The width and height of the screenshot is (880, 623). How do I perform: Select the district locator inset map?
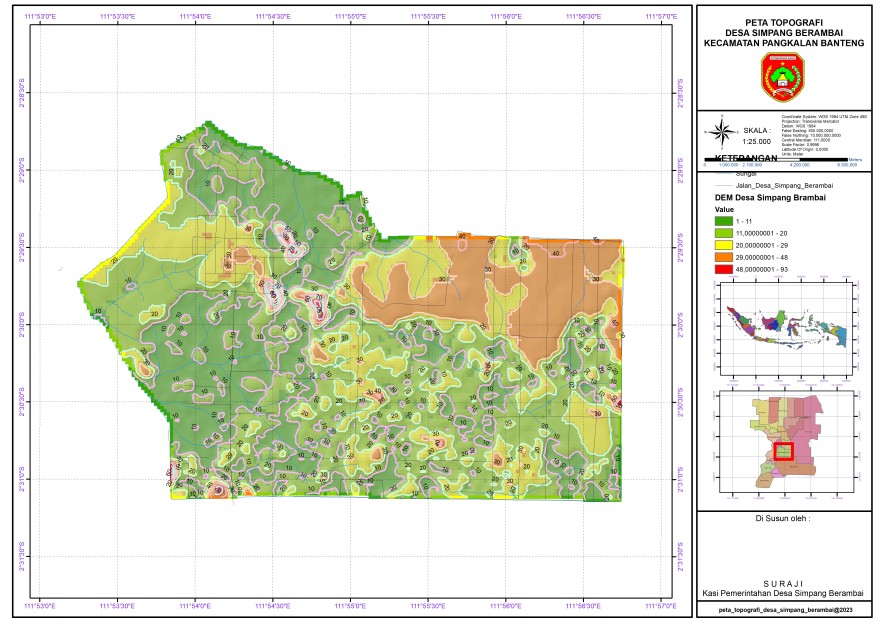pyautogui.click(x=784, y=443)
